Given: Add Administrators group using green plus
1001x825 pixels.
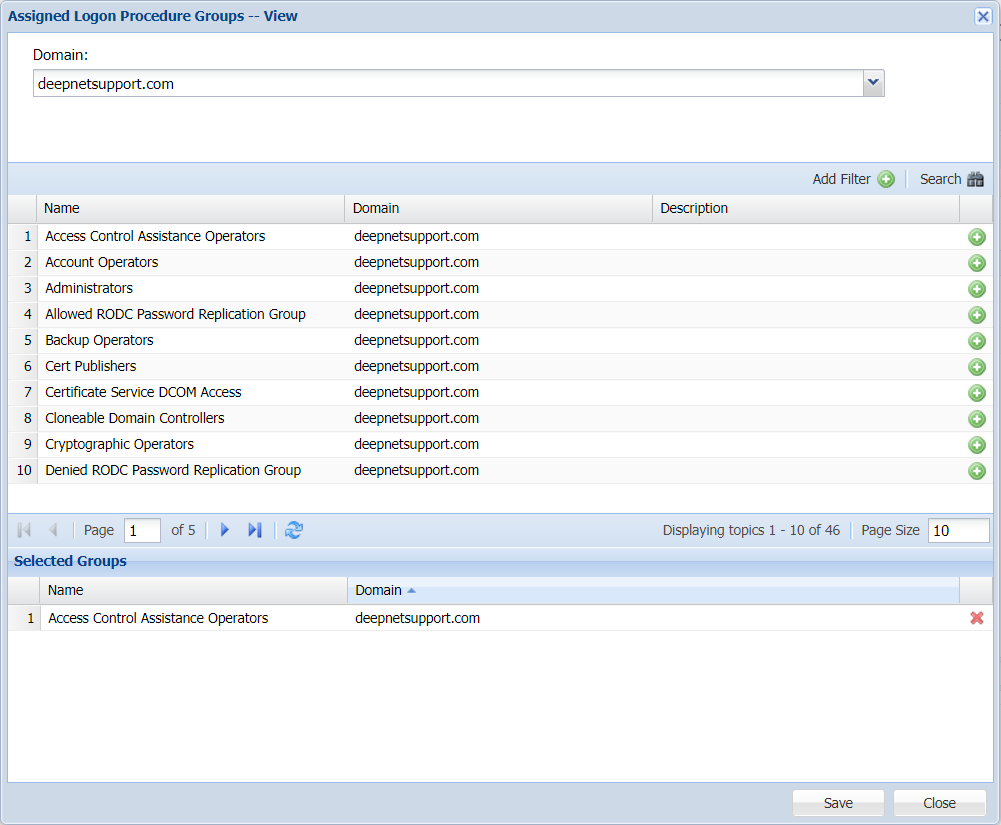Looking at the screenshot, I should tap(977, 289).
